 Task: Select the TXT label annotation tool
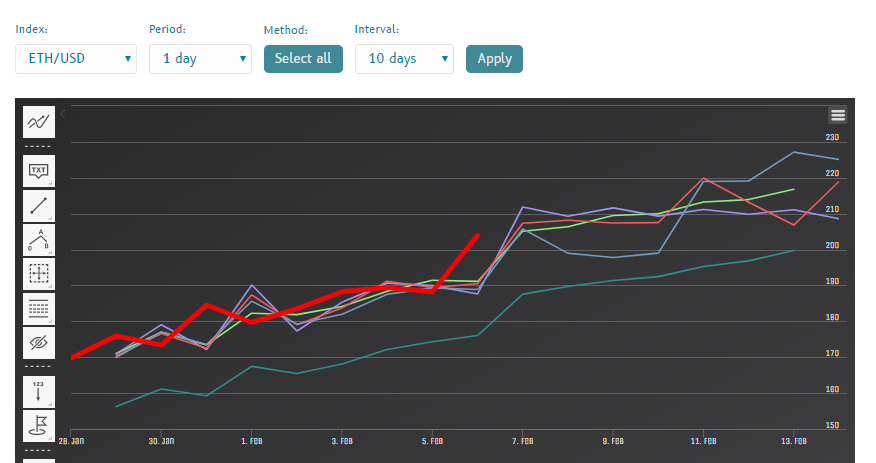[39, 171]
